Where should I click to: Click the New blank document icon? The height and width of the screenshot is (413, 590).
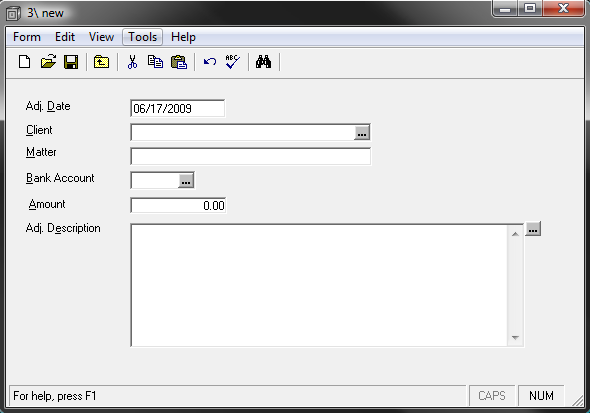[x=25, y=62]
